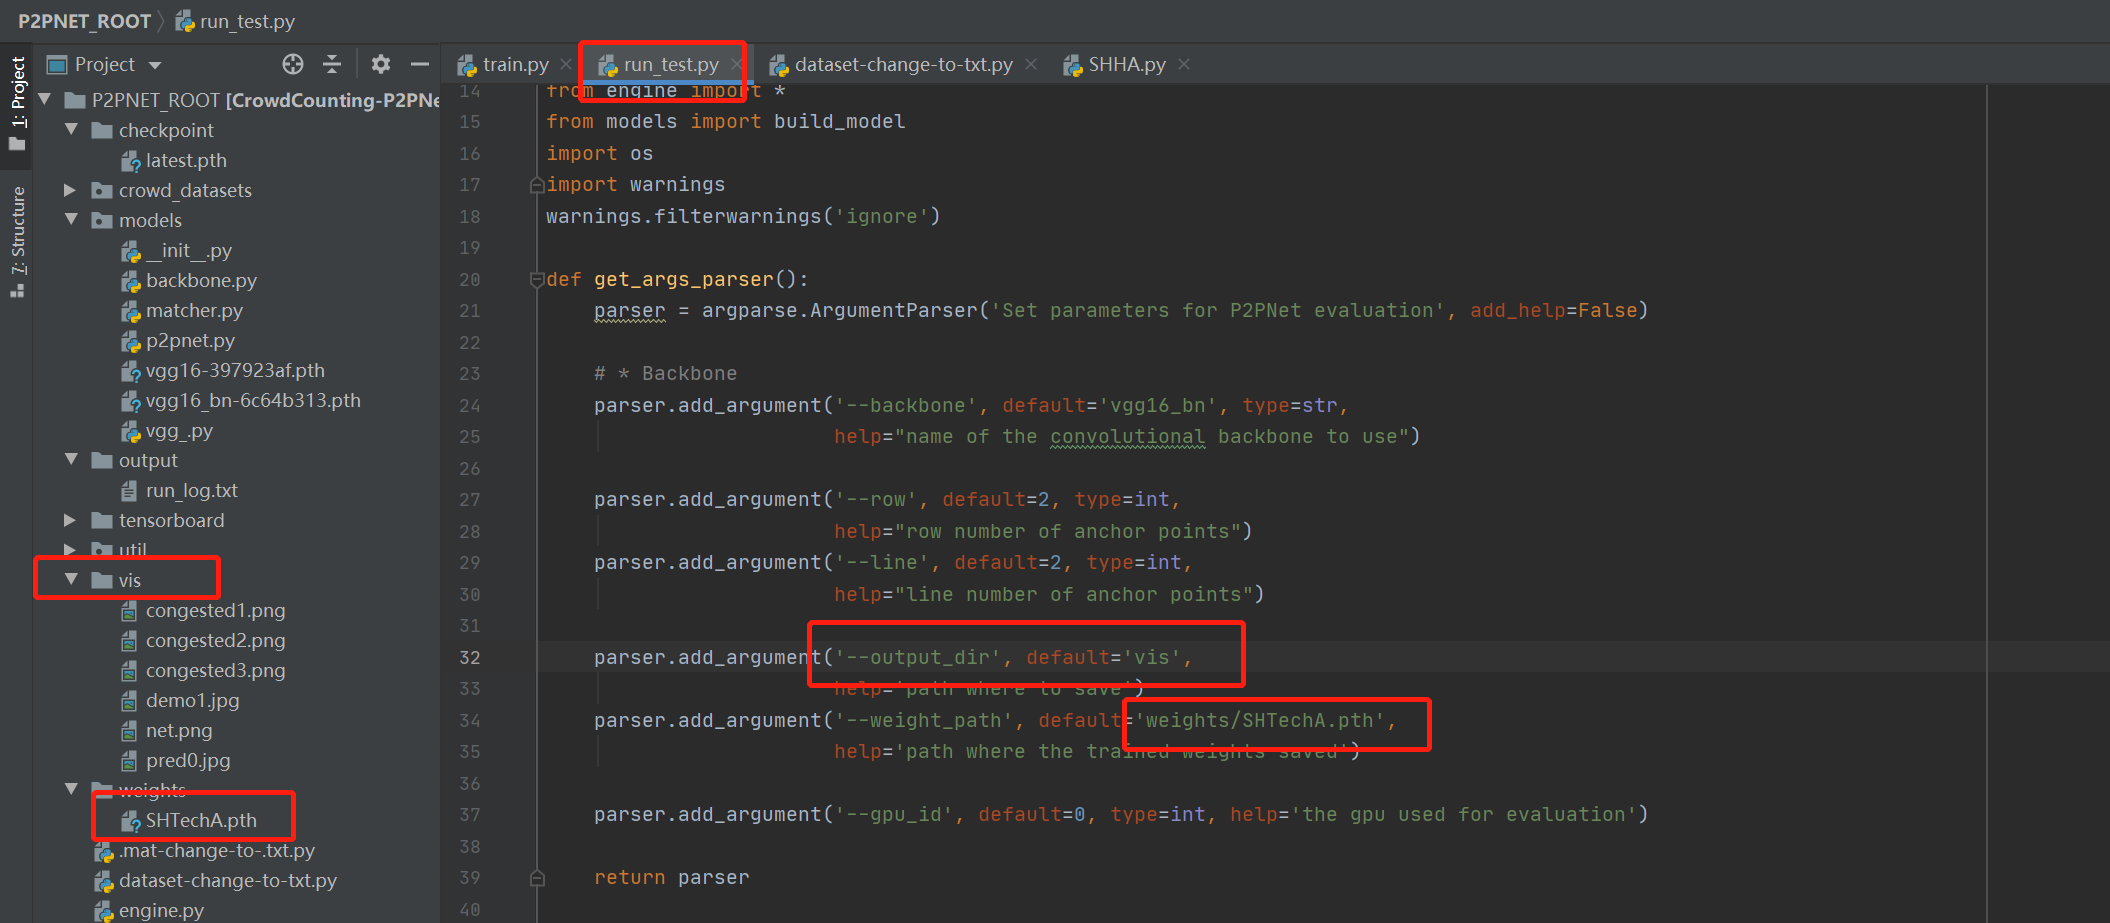Open the 7: Structure side tool window

tap(17, 242)
